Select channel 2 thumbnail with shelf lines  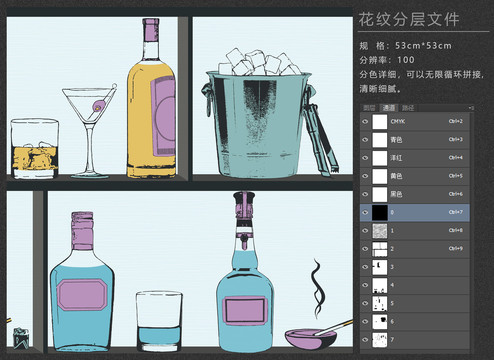(x=380, y=249)
